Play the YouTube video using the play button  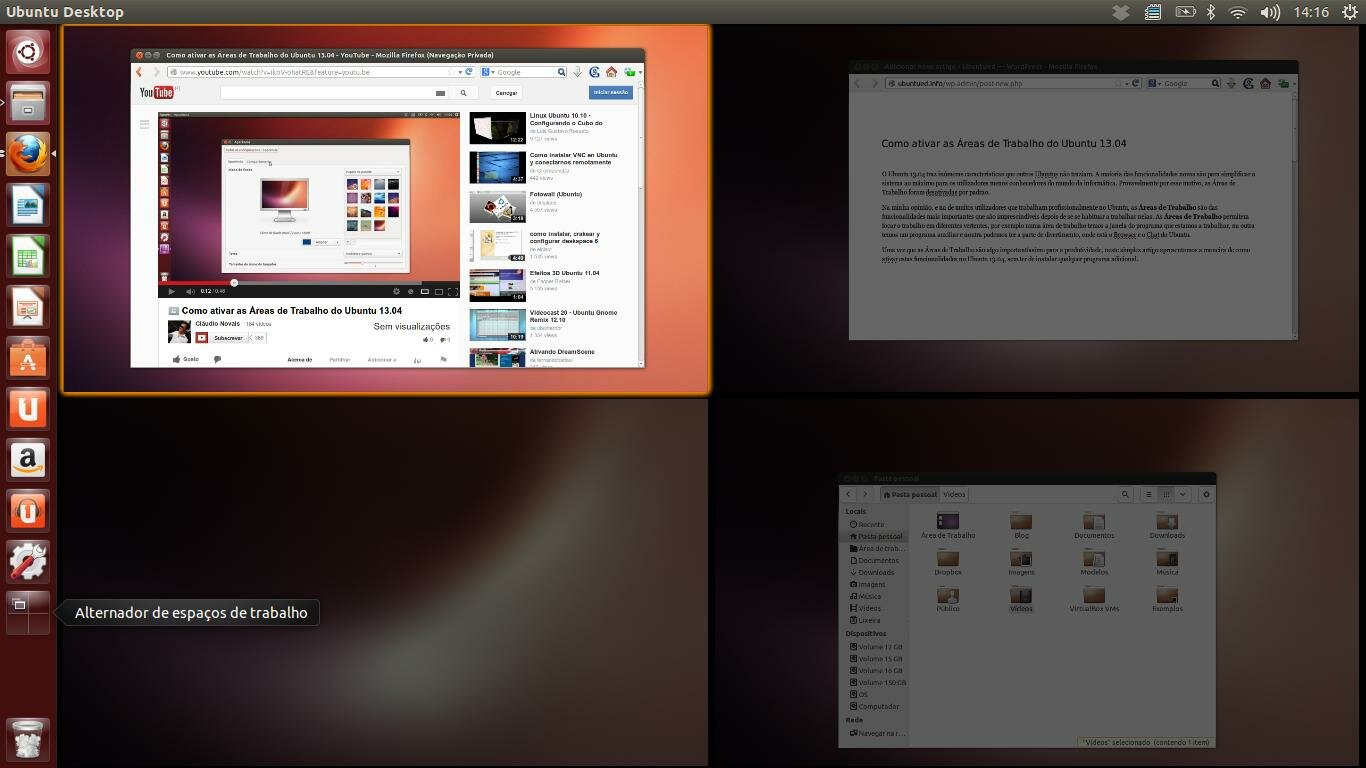point(171,292)
